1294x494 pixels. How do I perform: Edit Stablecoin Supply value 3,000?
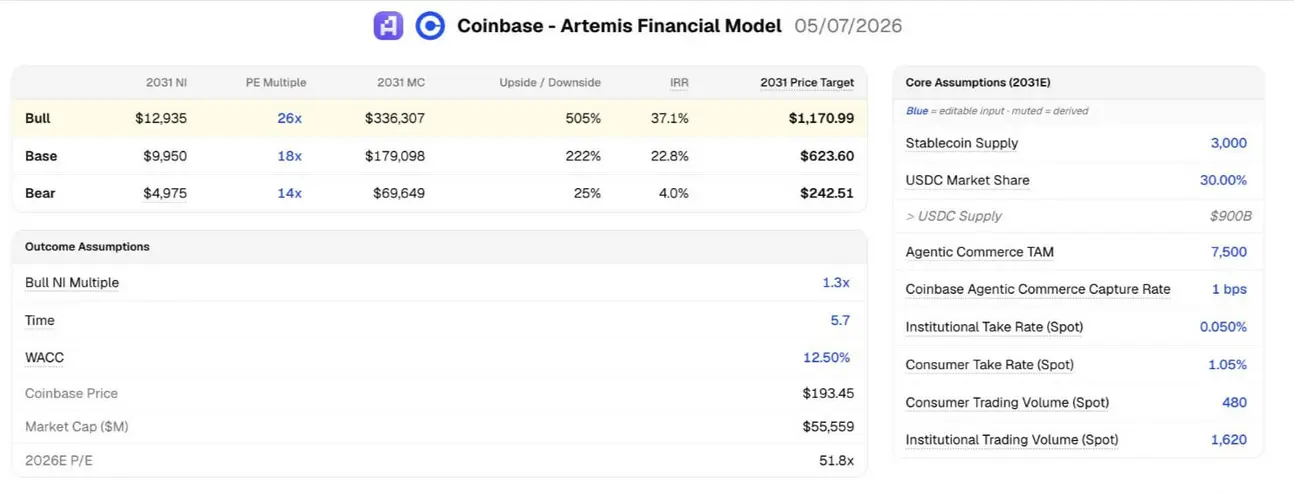point(1229,143)
